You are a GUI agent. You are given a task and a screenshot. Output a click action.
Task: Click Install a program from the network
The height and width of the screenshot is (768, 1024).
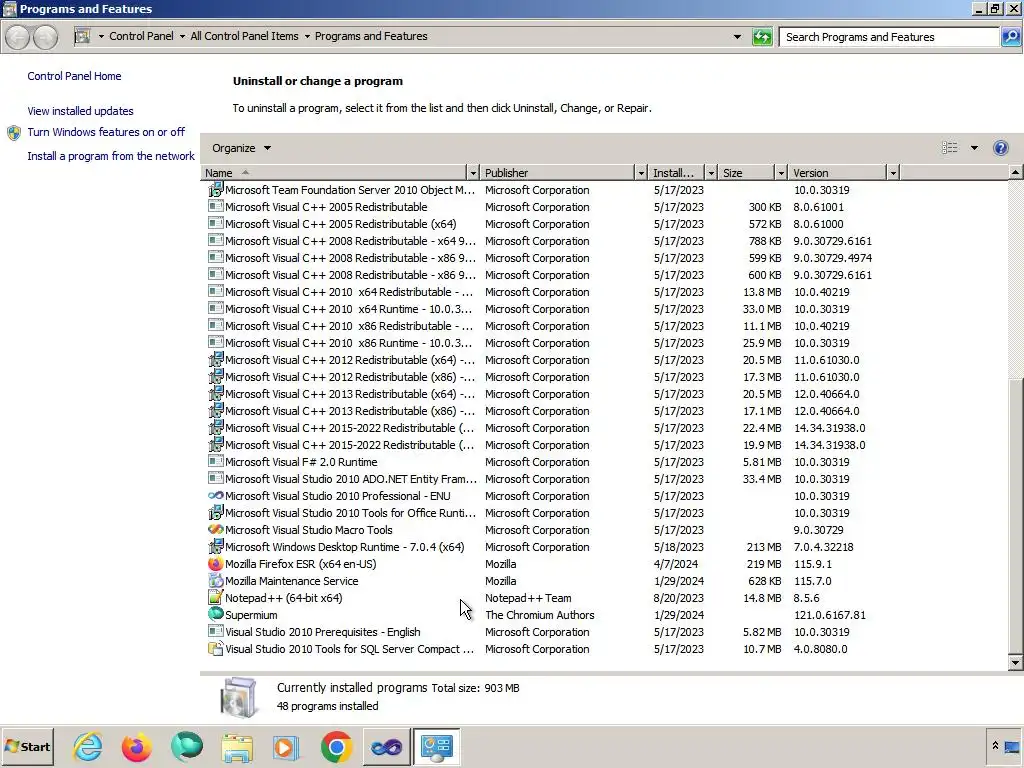coord(111,156)
